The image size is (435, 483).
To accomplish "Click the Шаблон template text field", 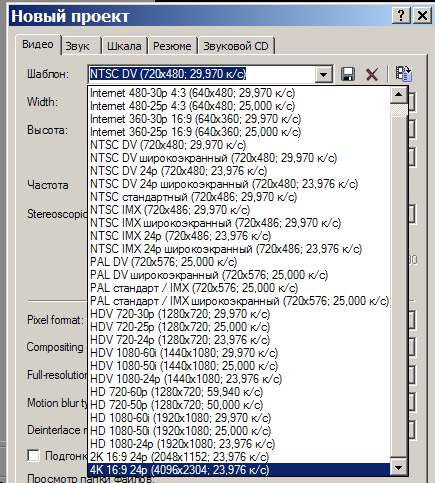I will coord(202,74).
